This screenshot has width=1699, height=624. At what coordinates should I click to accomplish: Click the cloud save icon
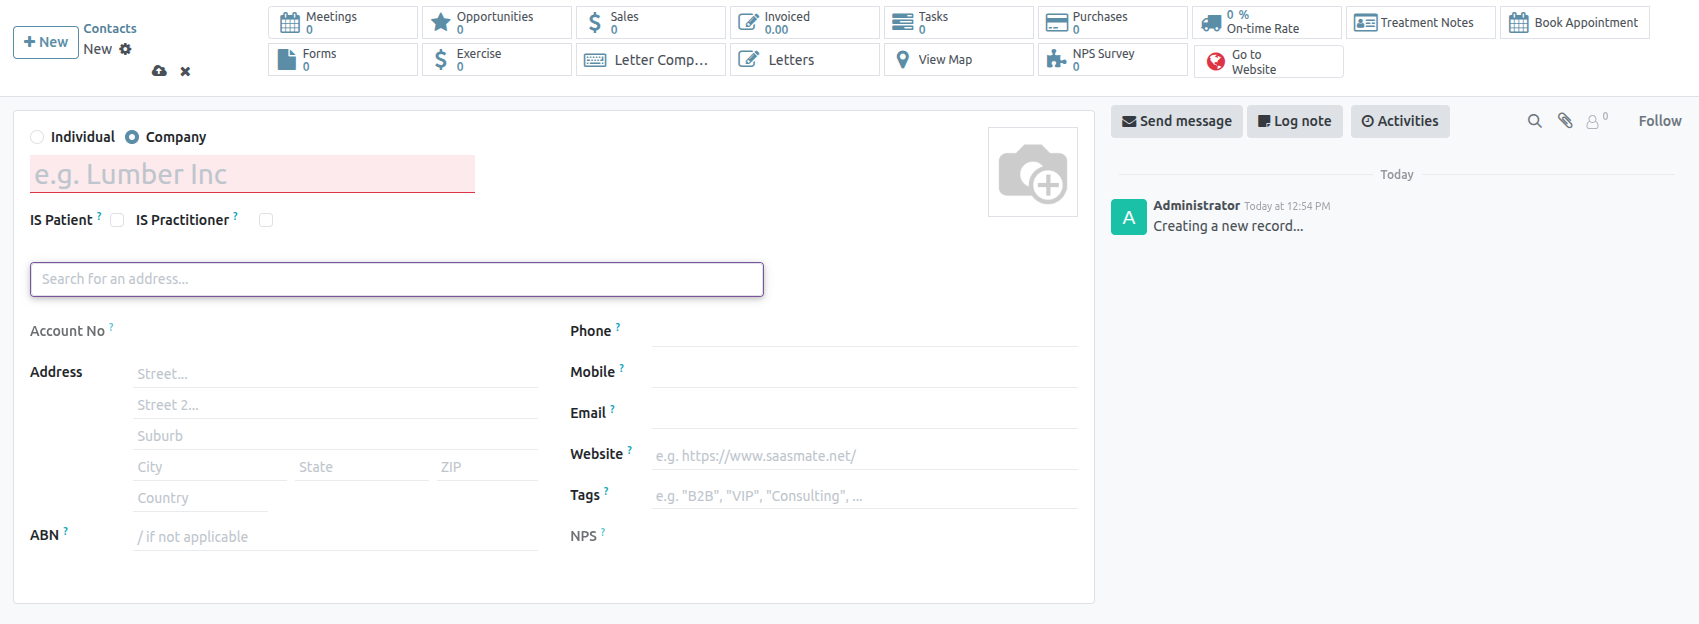pyautogui.click(x=159, y=71)
